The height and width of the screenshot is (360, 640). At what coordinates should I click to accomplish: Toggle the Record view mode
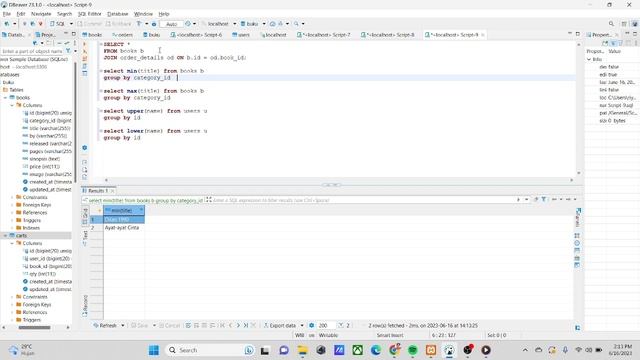(85, 305)
